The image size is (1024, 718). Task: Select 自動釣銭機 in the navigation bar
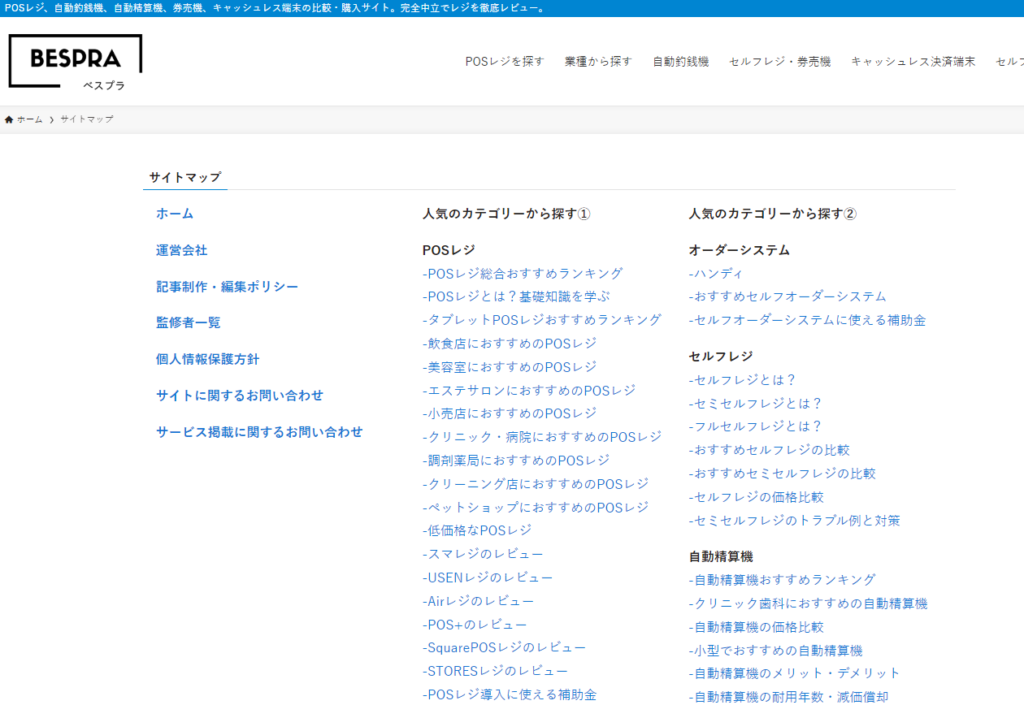tap(680, 60)
